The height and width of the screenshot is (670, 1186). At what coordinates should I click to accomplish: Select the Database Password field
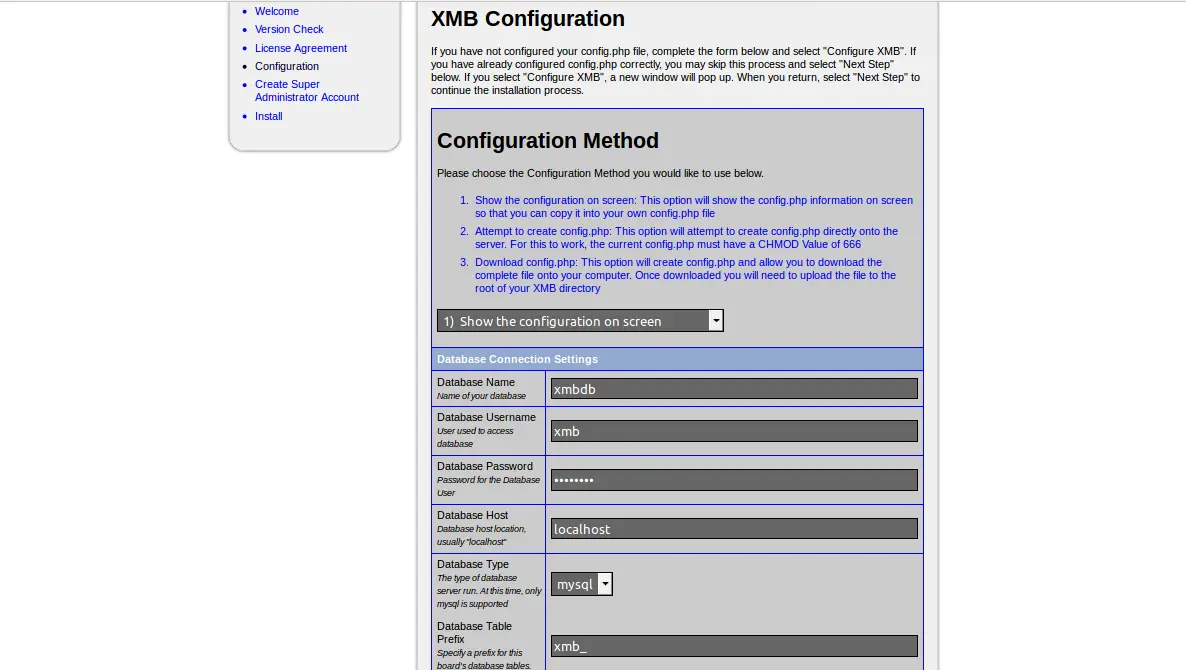[x=734, y=480]
